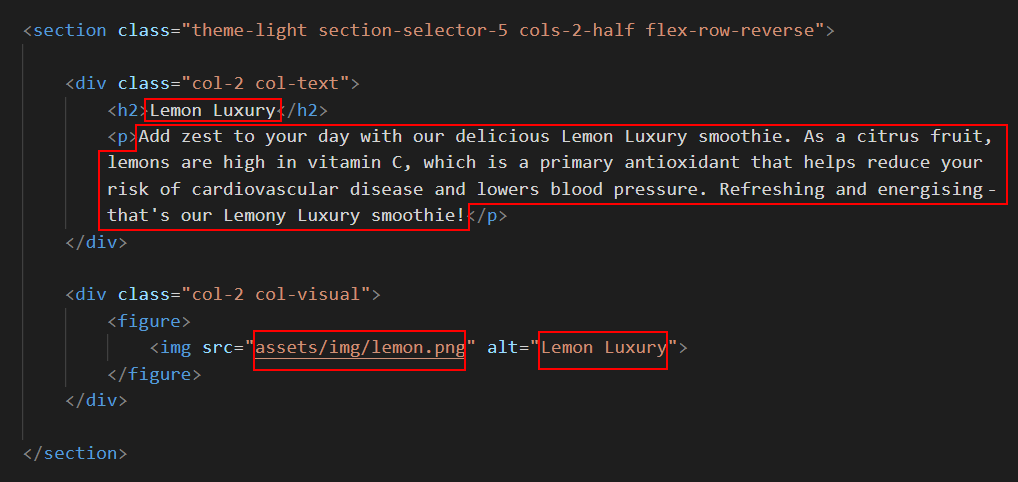Image resolution: width=1018 pixels, height=482 pixels.
Task: Click the closing figure tag
Action: click(155, 375)
